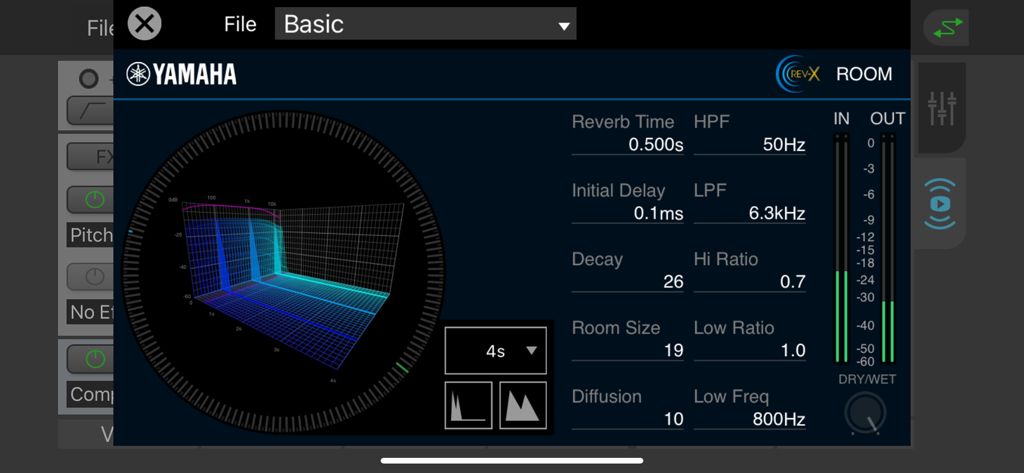Adjust the DRY/WET knob

click(865, 414)
